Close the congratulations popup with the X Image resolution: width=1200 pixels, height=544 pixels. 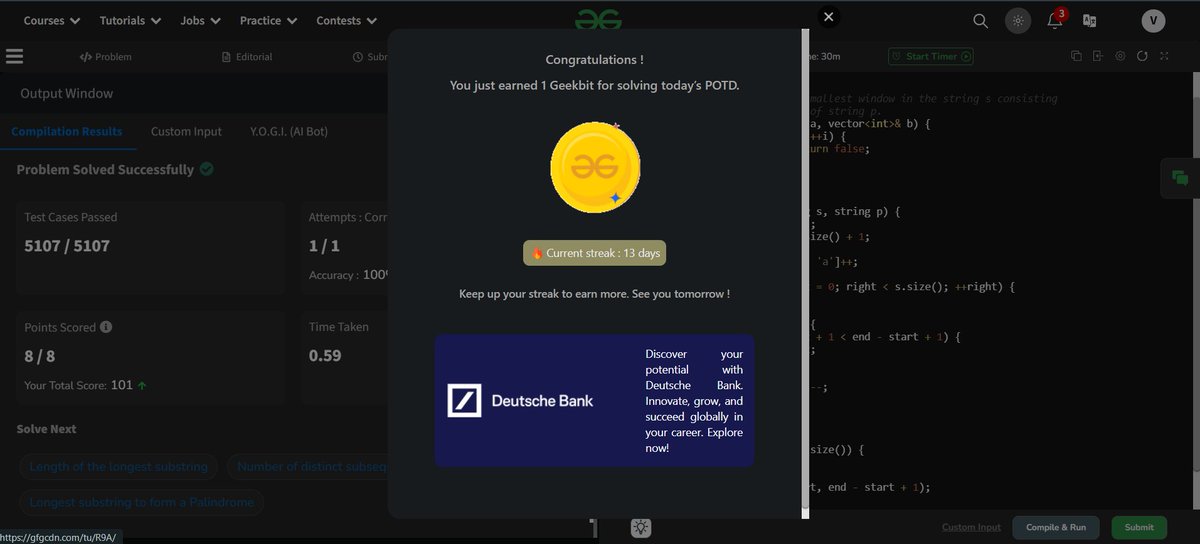[827, 16]
